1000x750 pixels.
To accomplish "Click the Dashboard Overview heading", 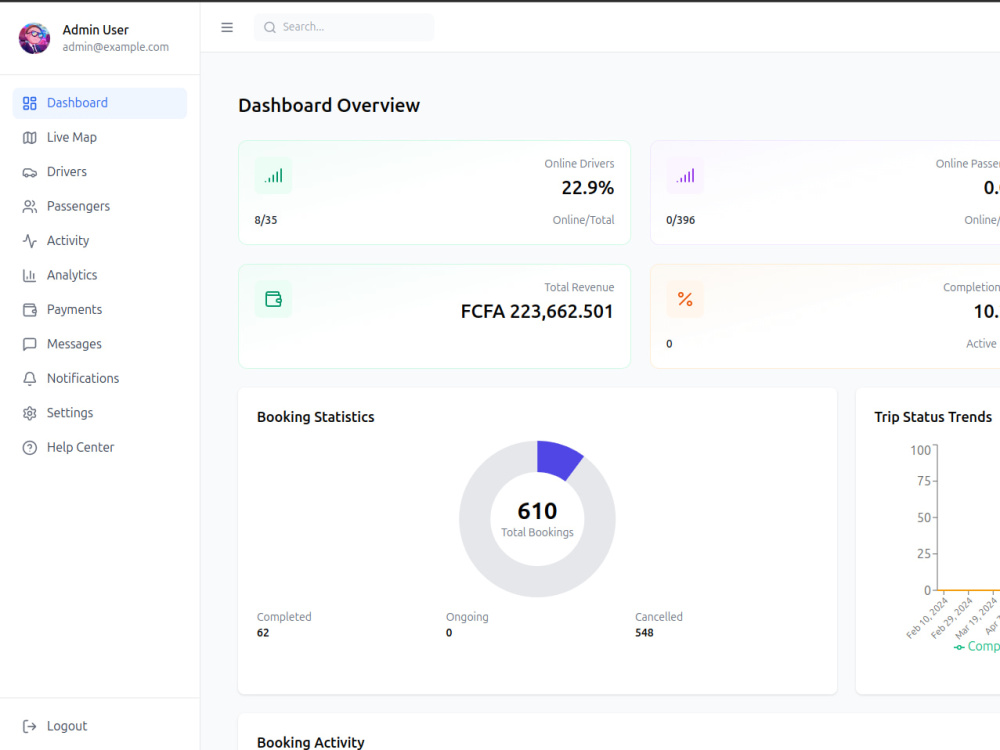I will coord(329,105).
